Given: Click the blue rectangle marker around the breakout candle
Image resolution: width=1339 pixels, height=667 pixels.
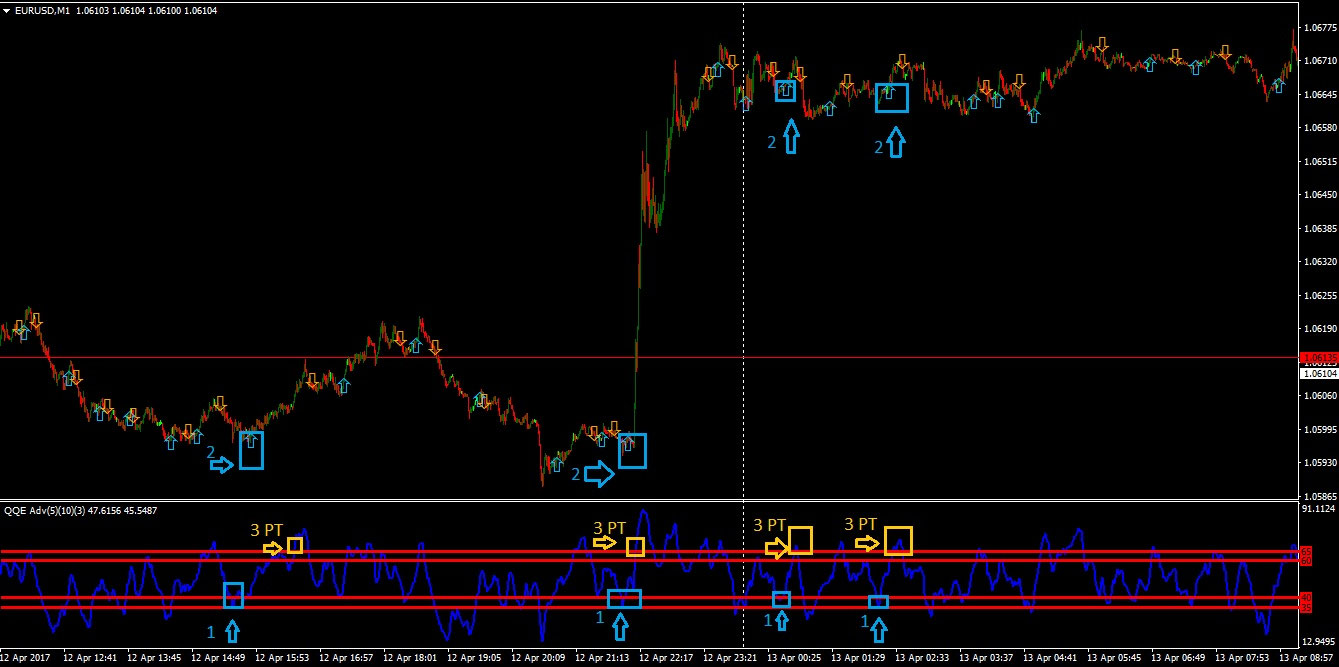Looking at the screenshot, I should tap(633, 450).
